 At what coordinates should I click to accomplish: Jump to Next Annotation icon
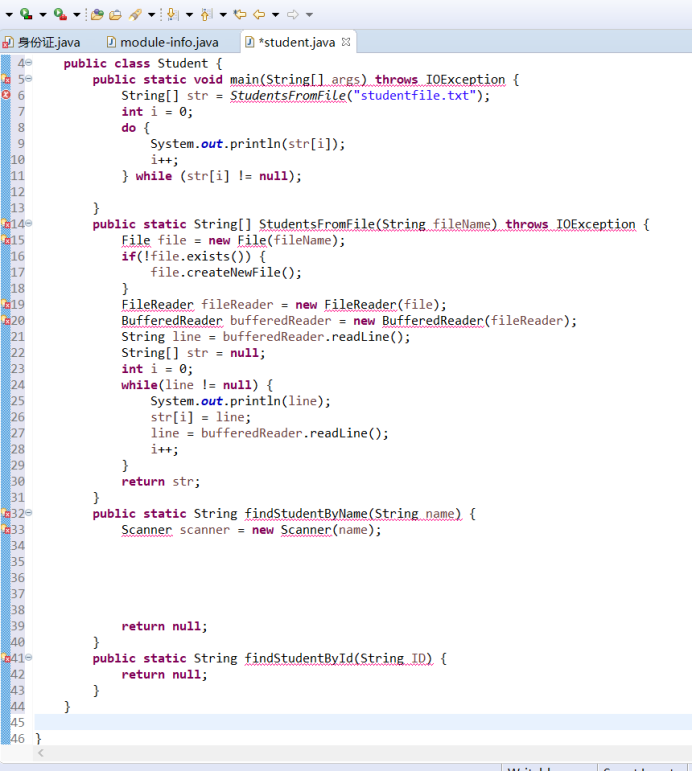[172, 14]
